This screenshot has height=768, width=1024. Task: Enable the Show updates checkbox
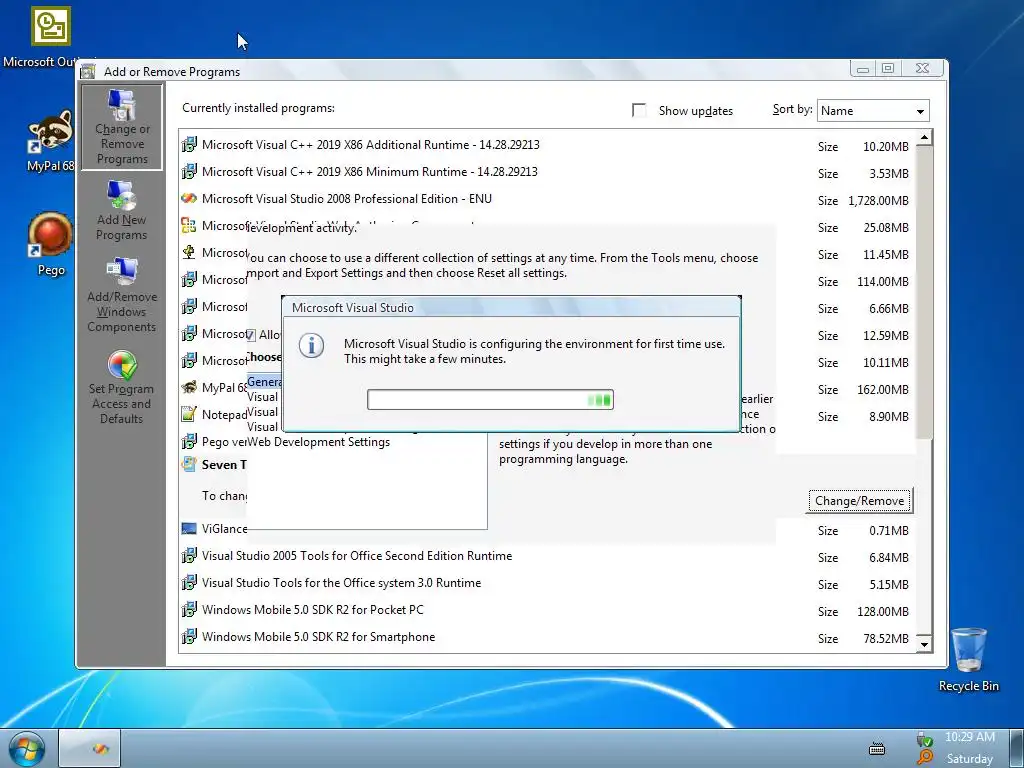tap(639, 110)
